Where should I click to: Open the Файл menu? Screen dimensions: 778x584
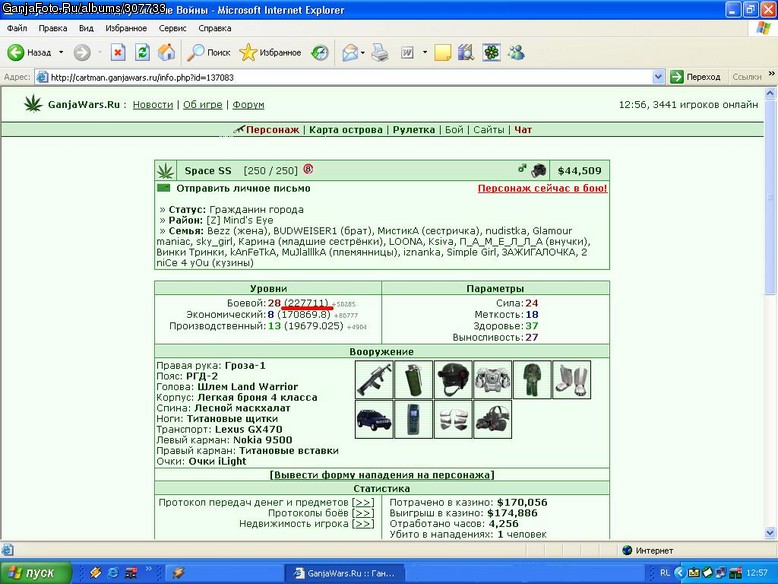[x=17, y=28]
